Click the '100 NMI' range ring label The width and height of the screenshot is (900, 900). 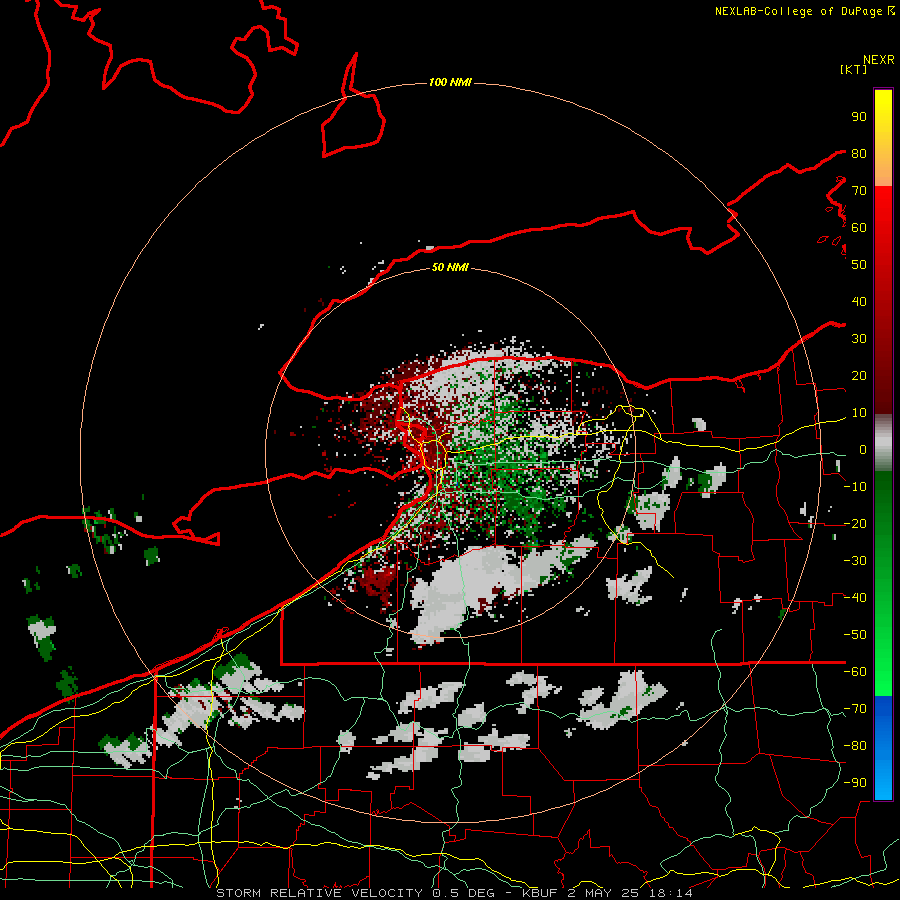(x=450, y=83)
